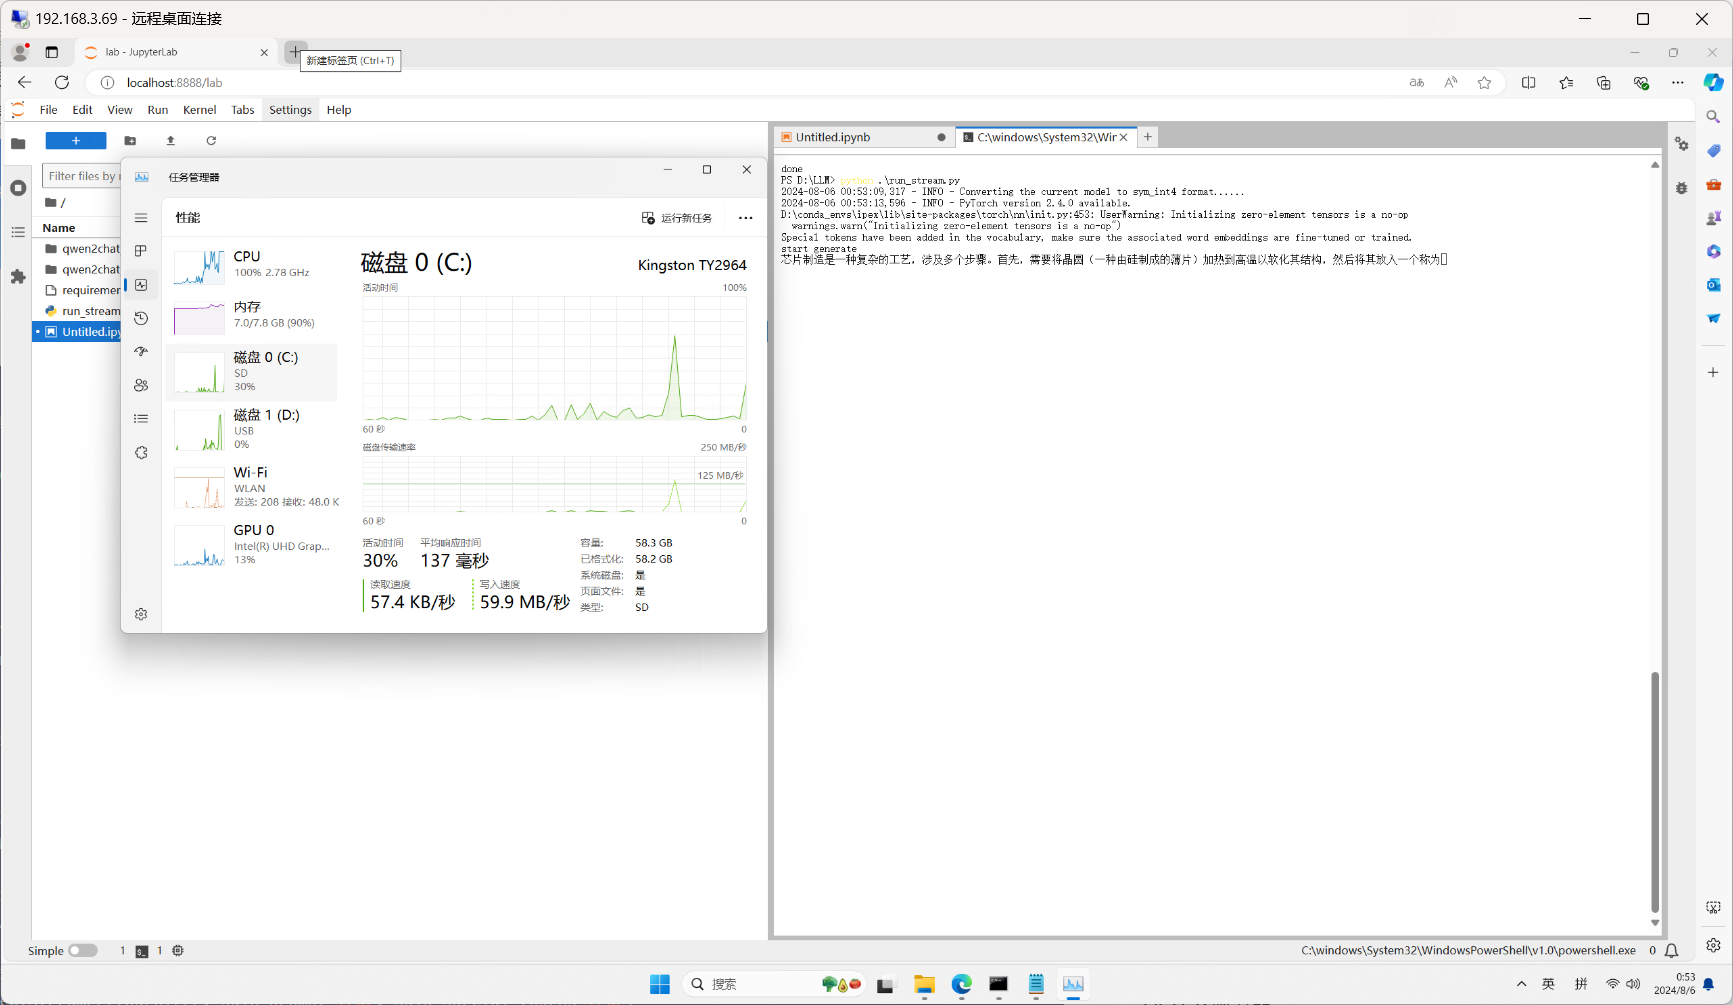Click the Filter files by name field
The image size is (1733, 1005).
(x=81, y=176)
